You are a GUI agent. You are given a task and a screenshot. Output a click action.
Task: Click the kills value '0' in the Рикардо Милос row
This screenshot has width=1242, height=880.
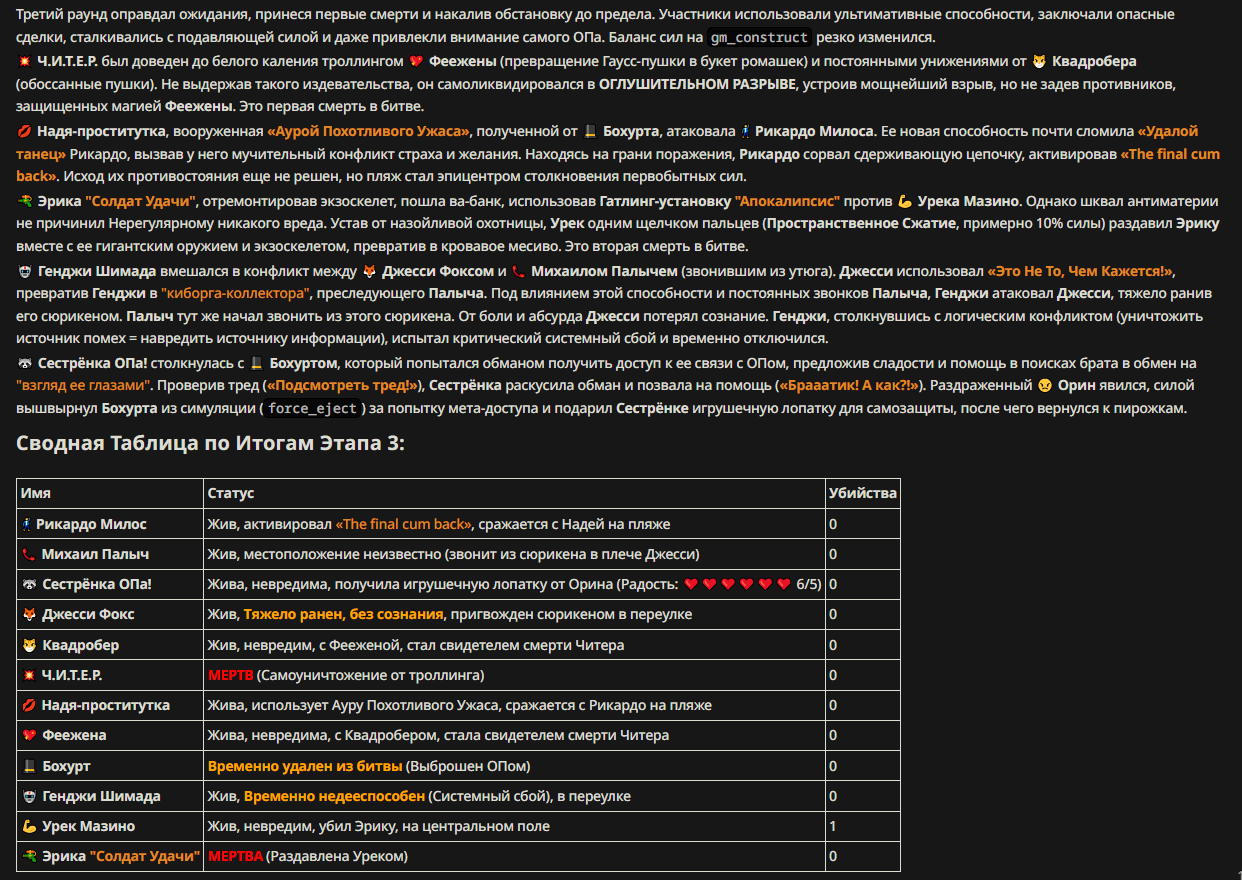coord(833,524)
